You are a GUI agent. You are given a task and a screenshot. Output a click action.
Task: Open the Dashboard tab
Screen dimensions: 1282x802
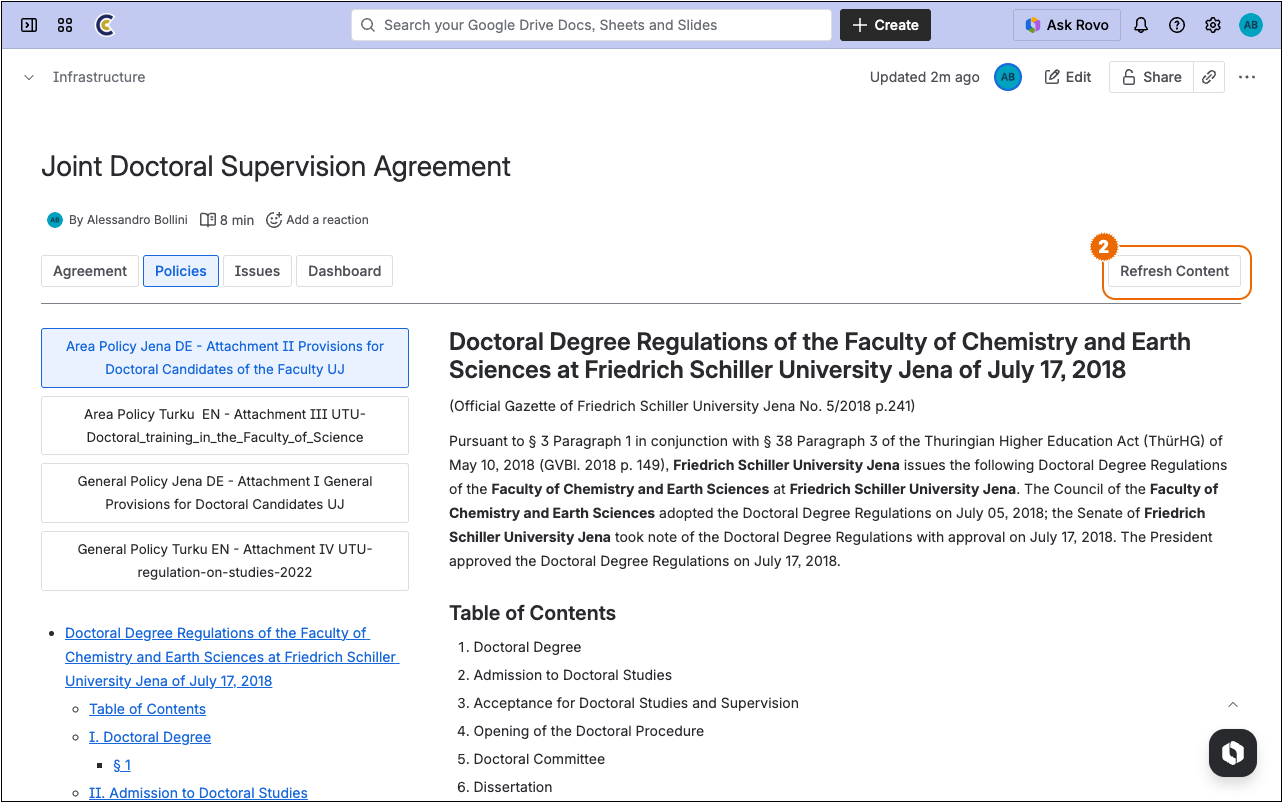[x=344, y=271]
